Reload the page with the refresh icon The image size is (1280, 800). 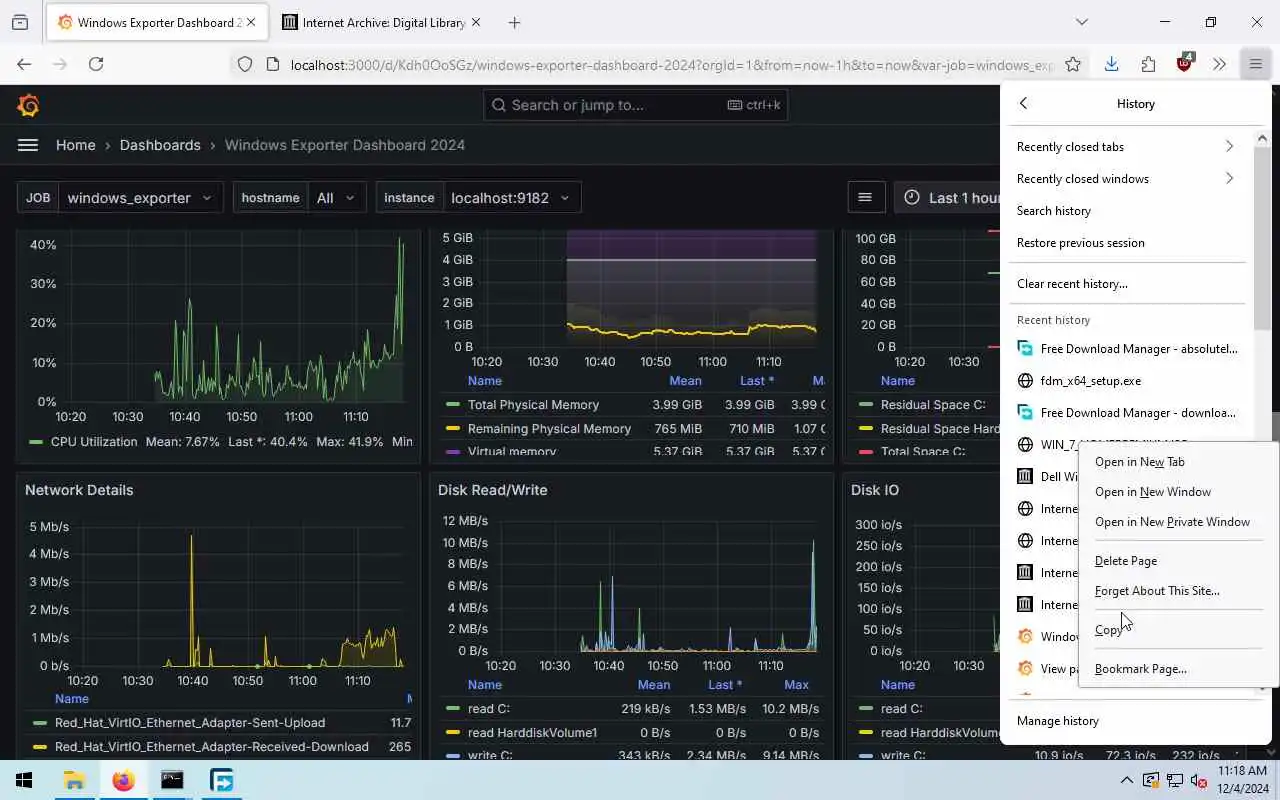(96, 64)
